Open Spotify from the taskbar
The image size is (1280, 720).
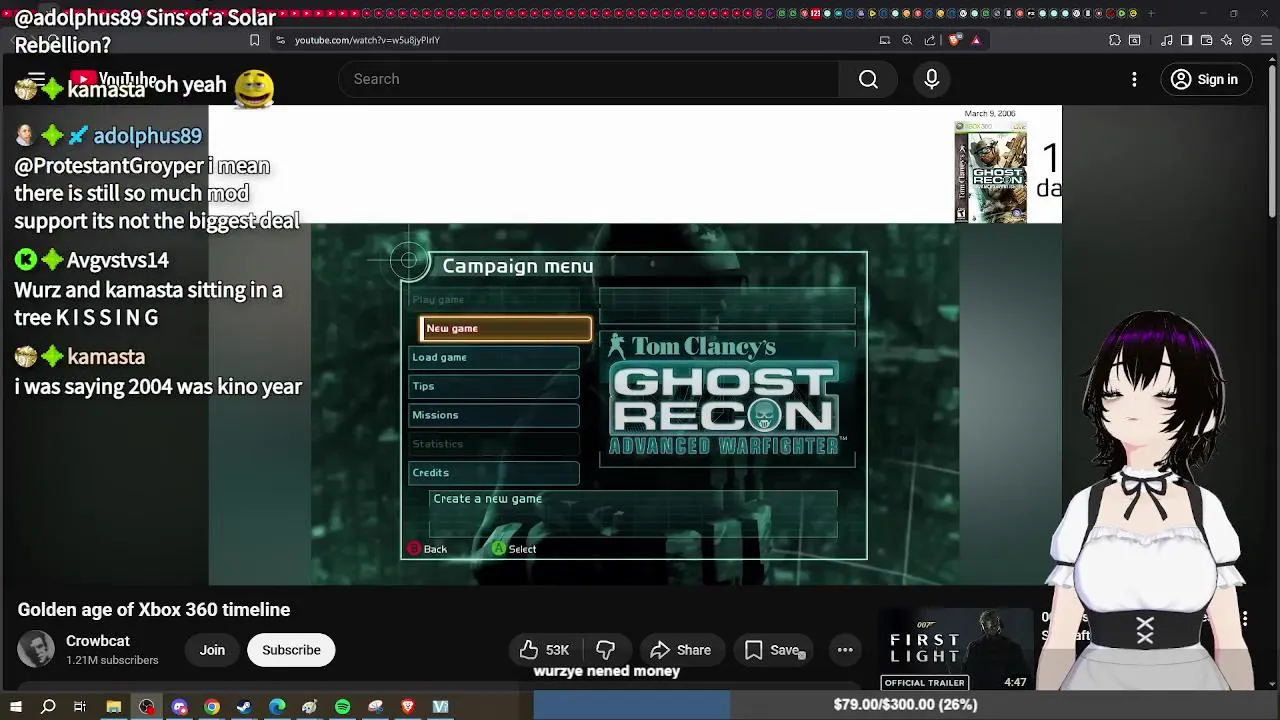pyautogui.click(x=343, y=707)
